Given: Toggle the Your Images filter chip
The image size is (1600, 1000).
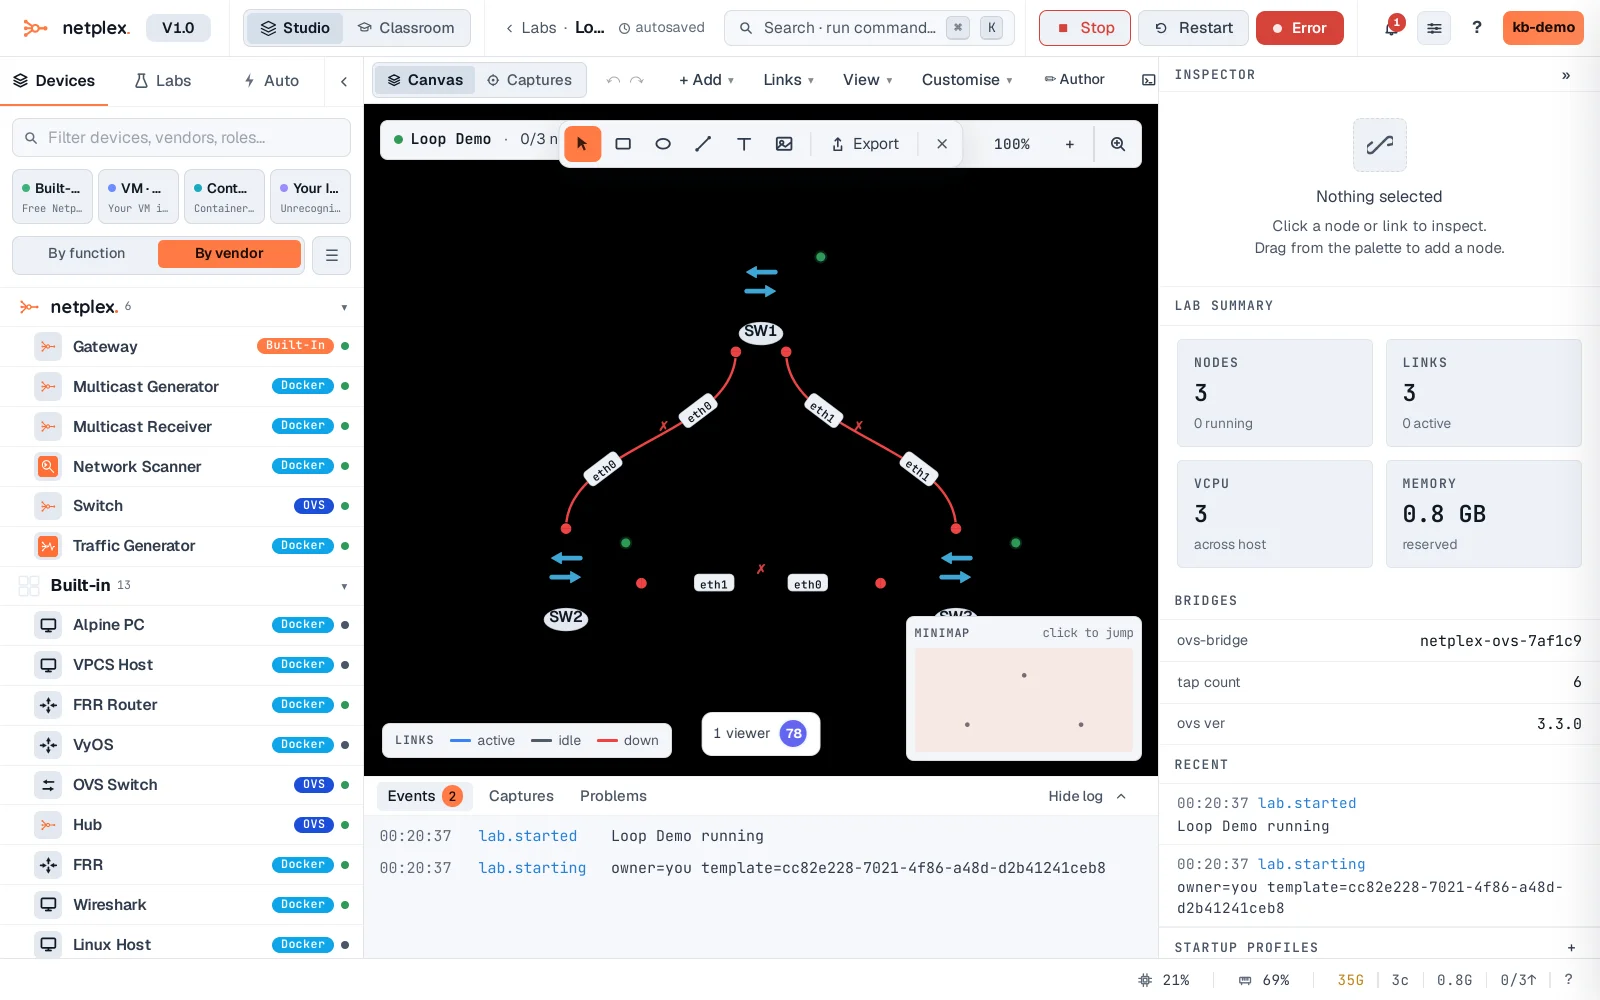Looking at the screenshot, I should coord(310,196).
